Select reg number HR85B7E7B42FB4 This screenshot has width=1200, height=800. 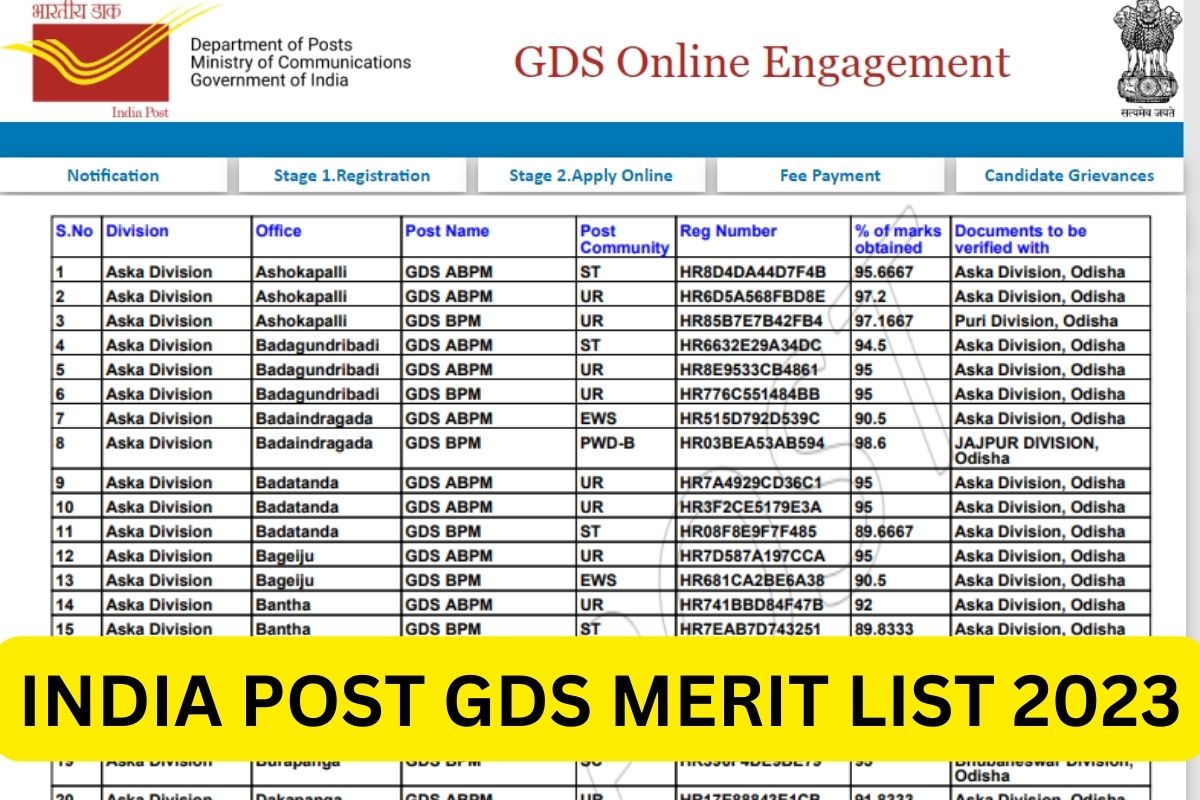[x=752, y=321]
